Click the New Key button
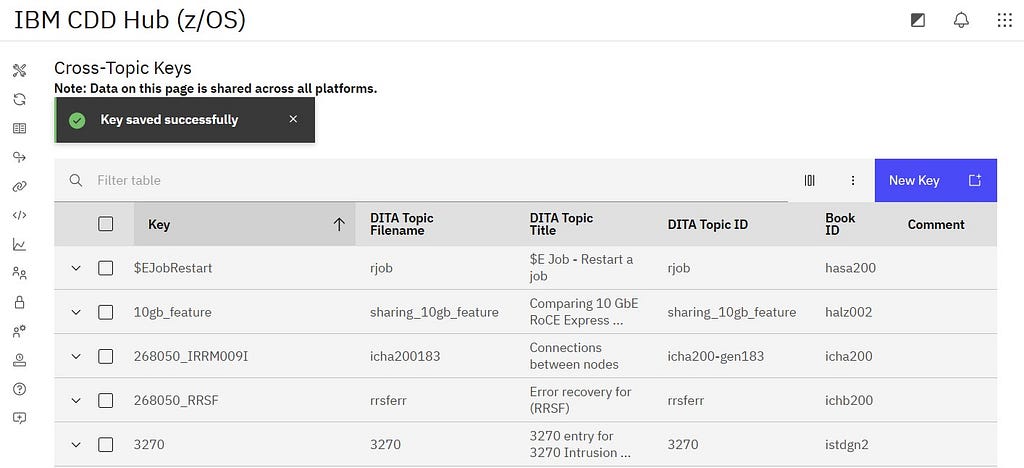 (935, 181)
